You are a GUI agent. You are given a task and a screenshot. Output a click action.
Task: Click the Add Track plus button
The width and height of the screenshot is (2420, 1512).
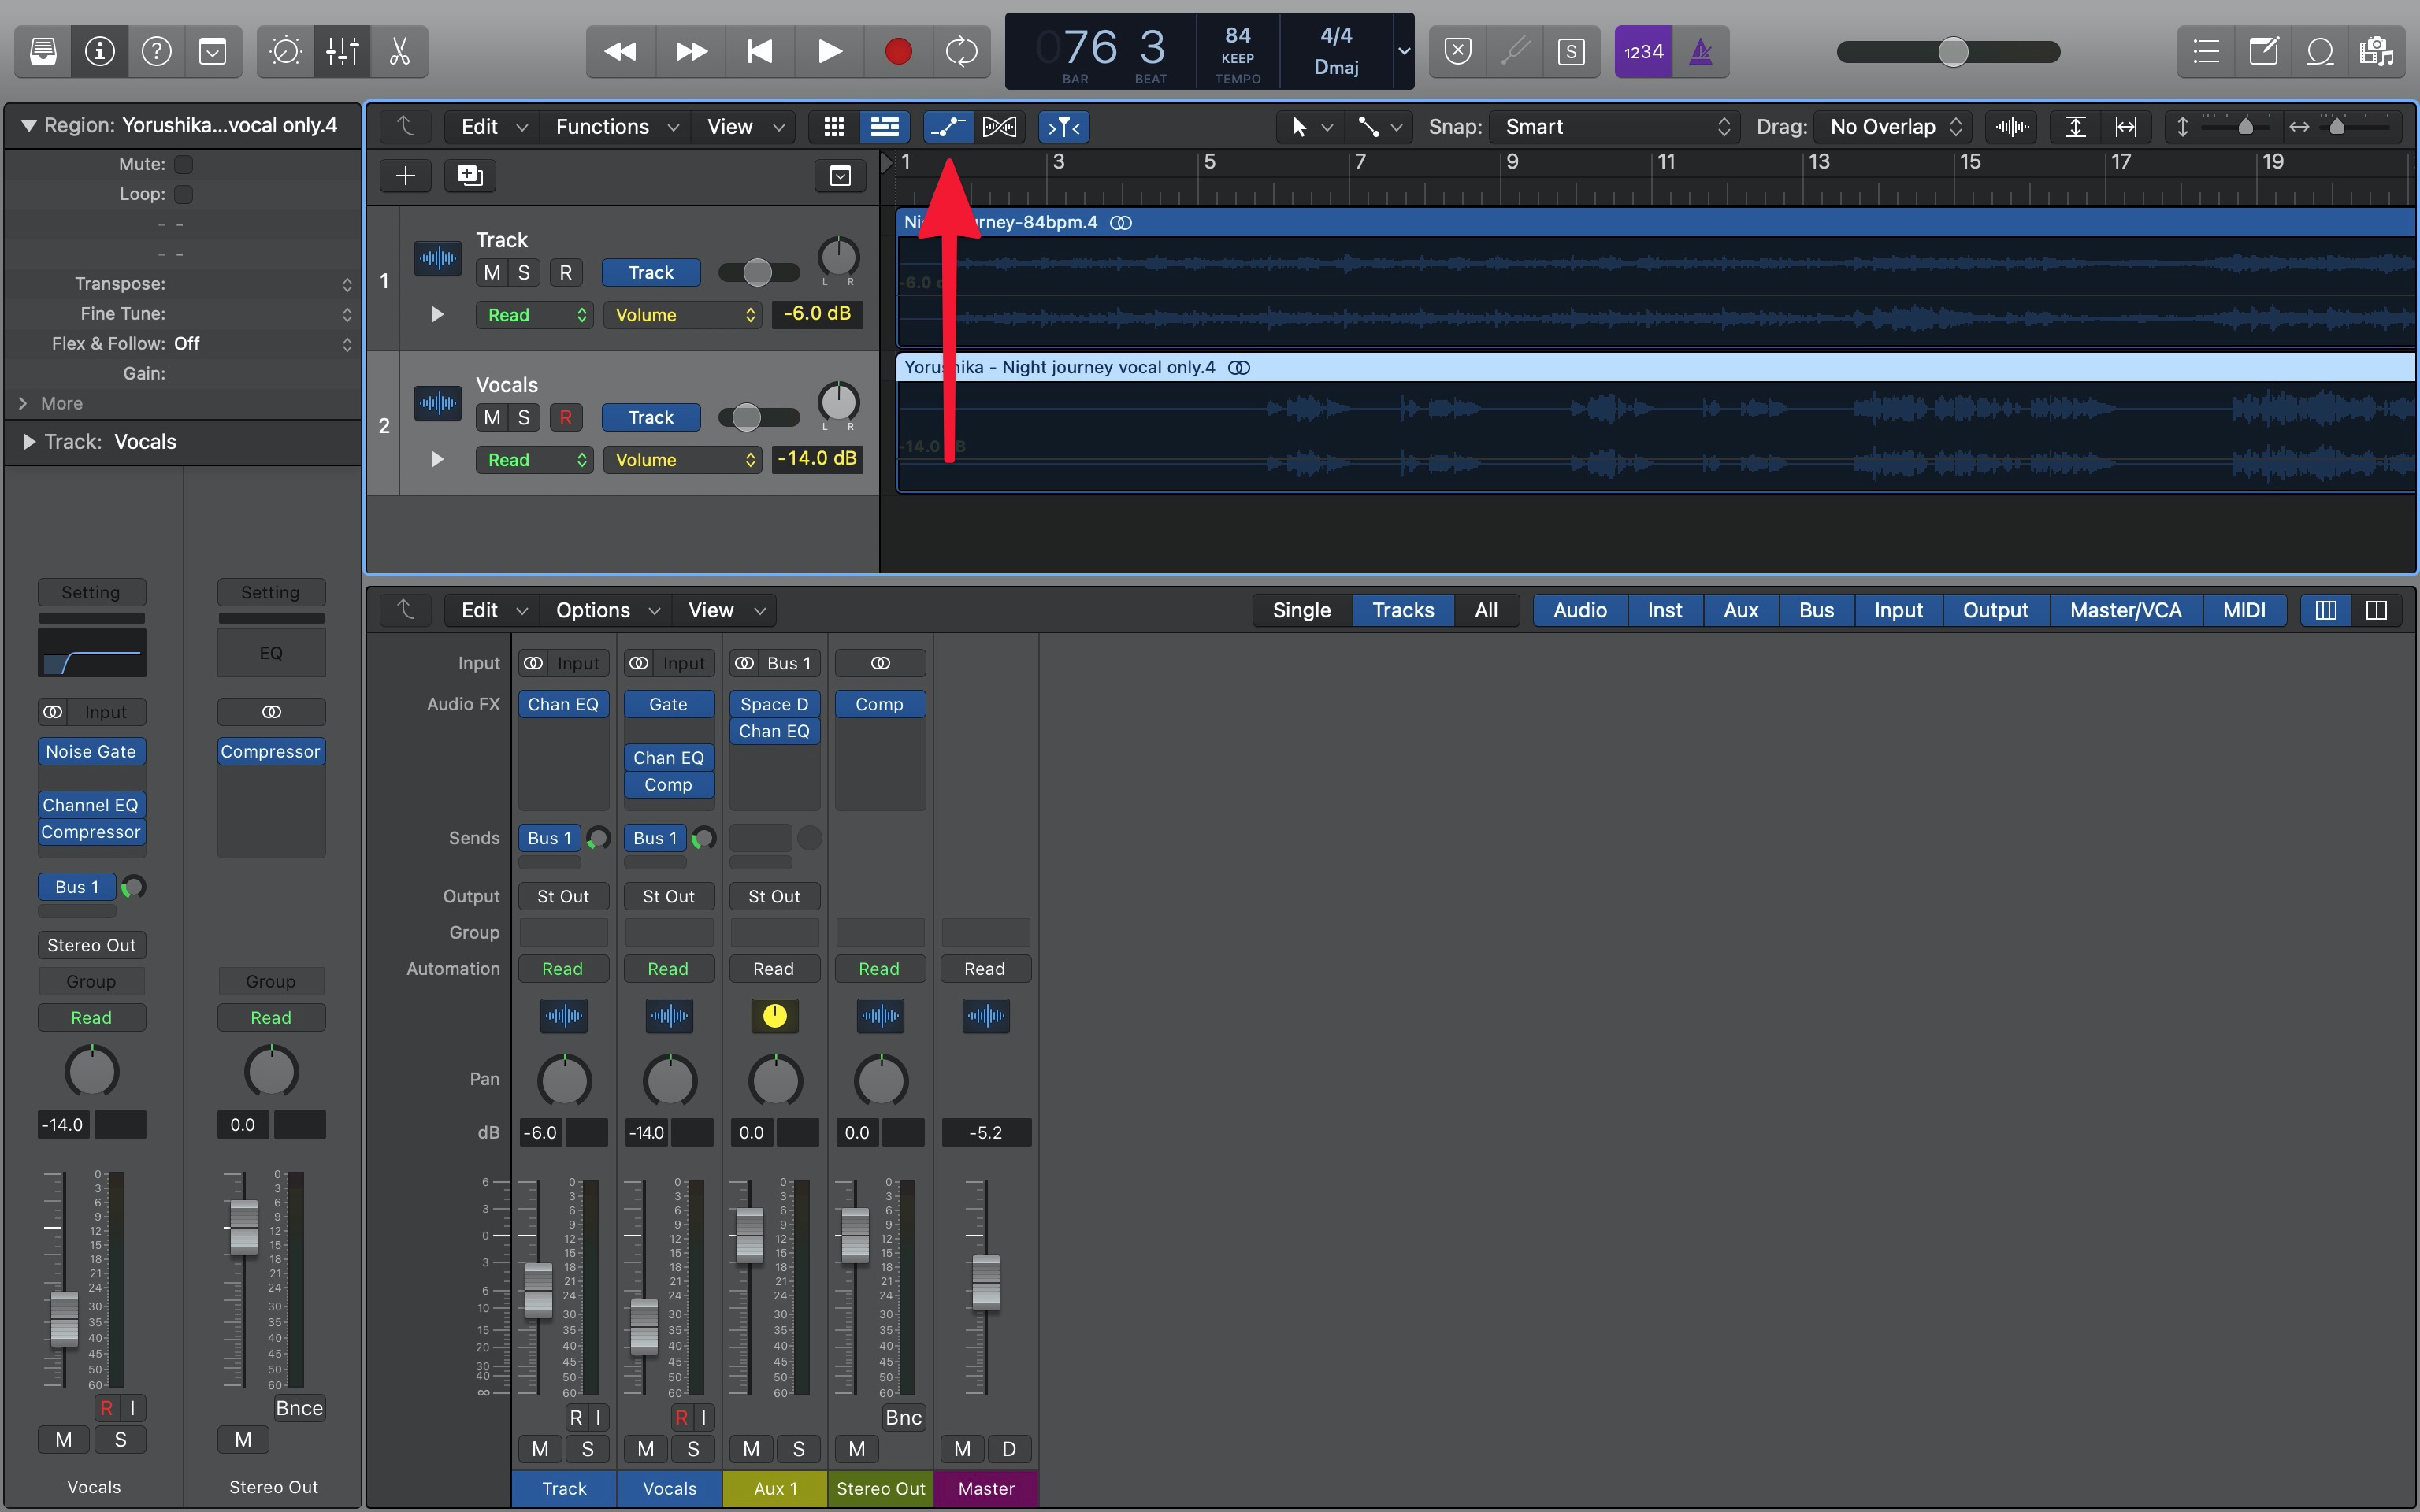pyautogui.click(x=405, y=176)
